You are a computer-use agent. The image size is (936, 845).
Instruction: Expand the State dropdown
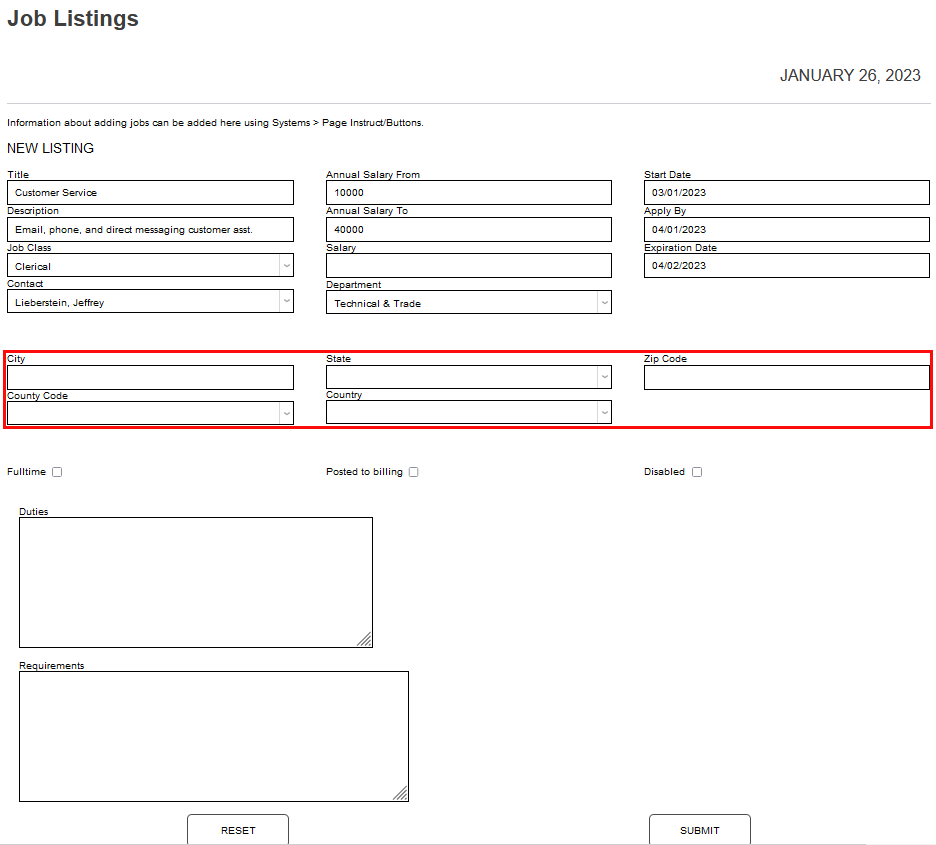pos(468,377)
